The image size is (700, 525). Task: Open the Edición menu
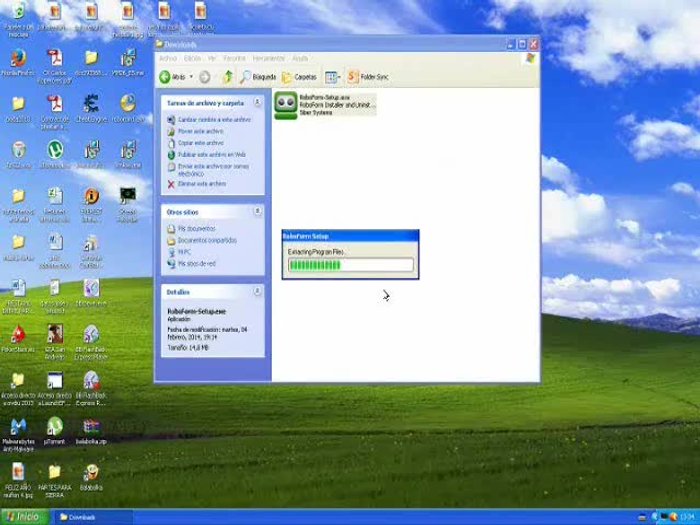coord(192,58)
